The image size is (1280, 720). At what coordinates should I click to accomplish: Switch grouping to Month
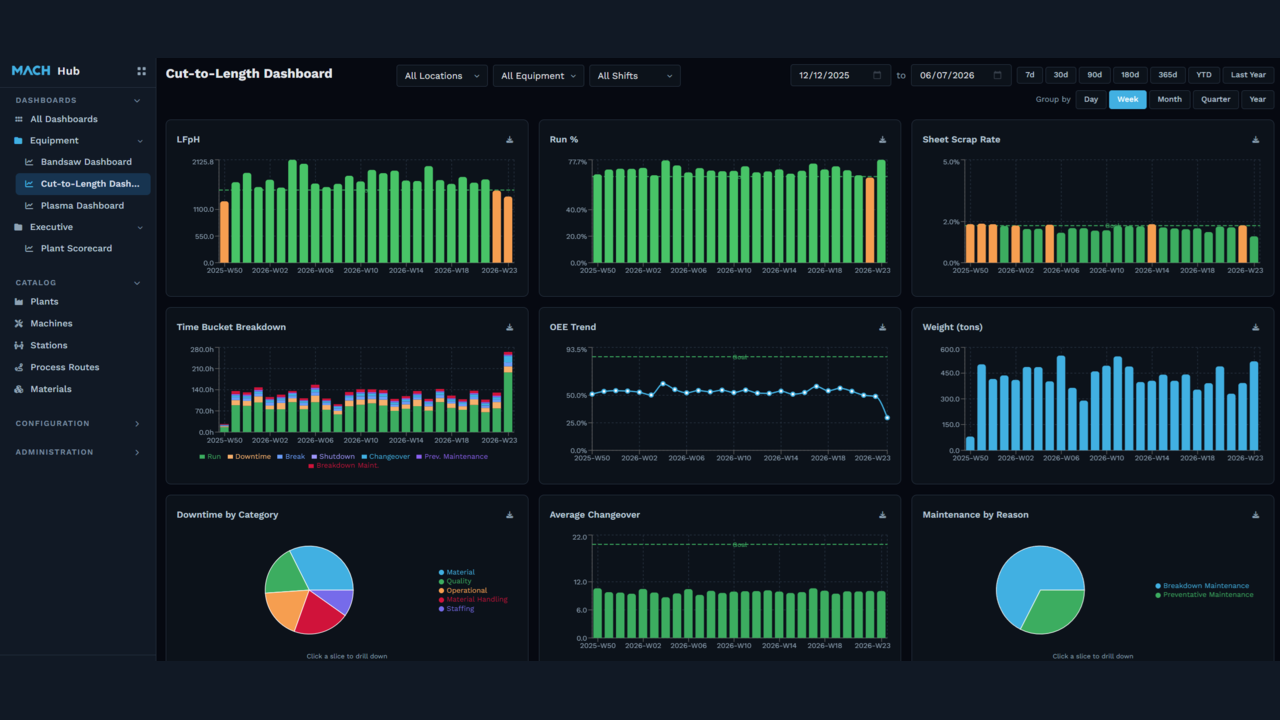(1169, 99)
